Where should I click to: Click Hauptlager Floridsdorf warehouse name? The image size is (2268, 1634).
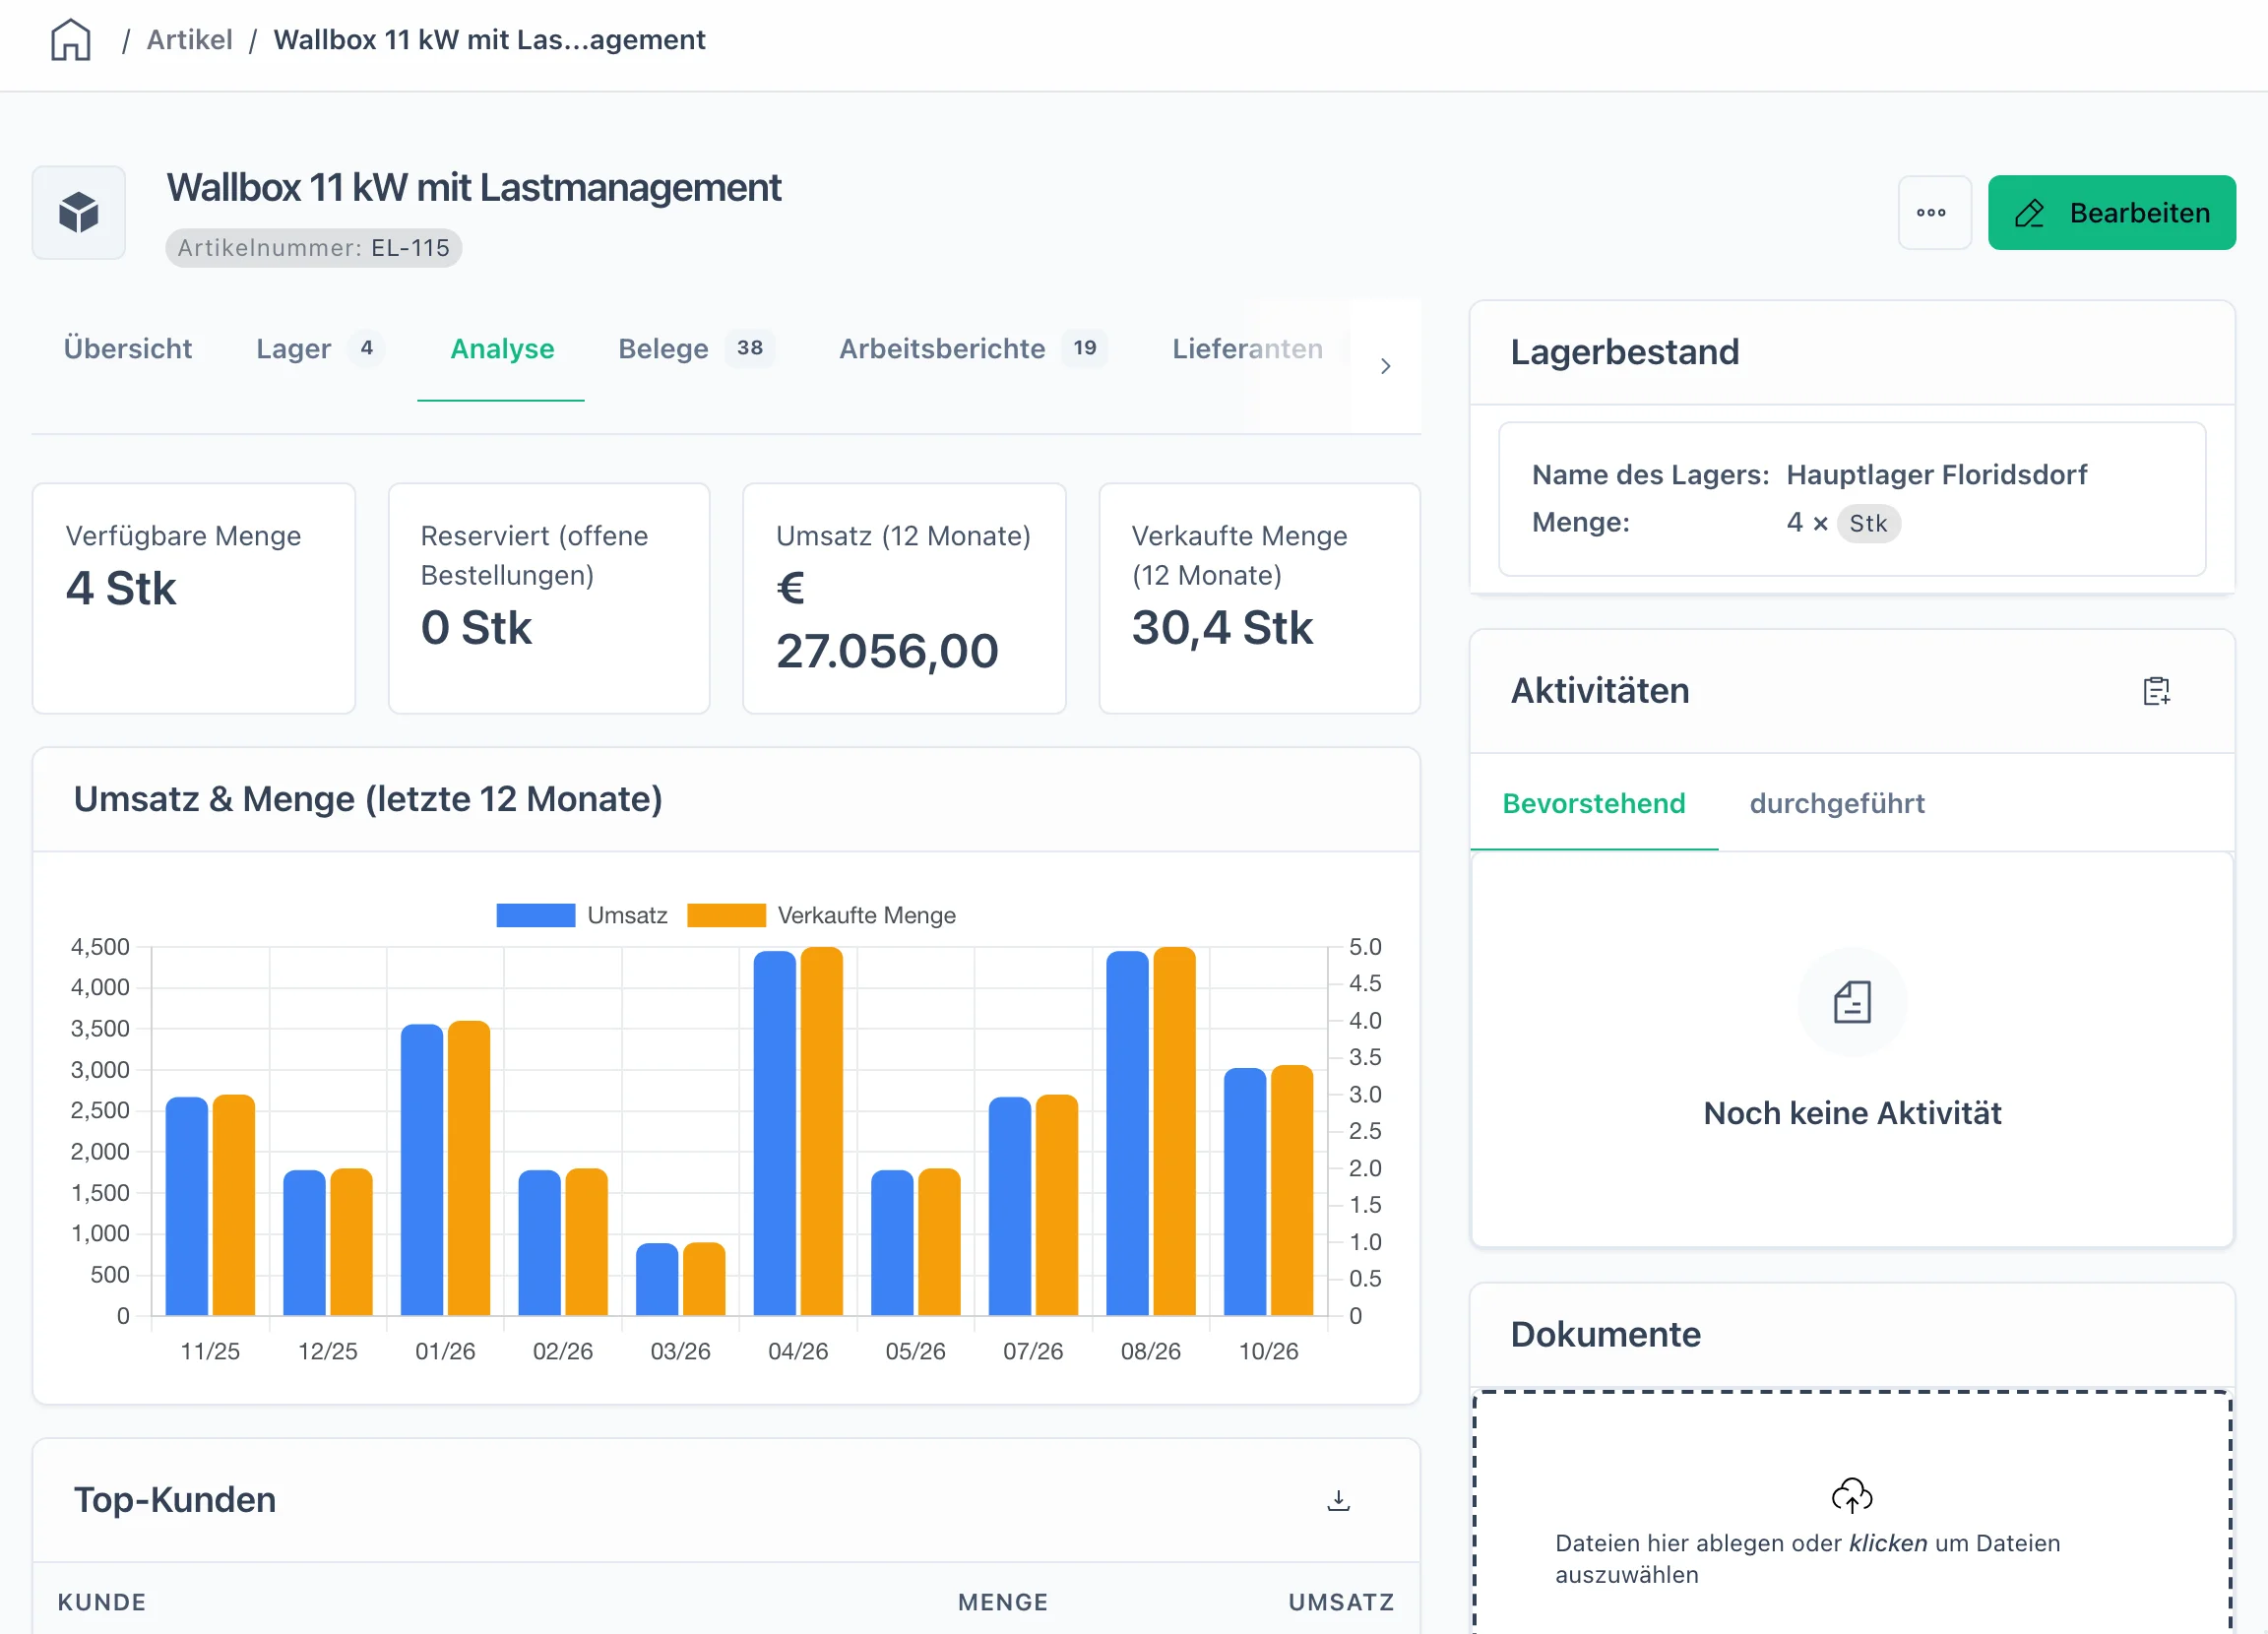tap(1936, 475)
